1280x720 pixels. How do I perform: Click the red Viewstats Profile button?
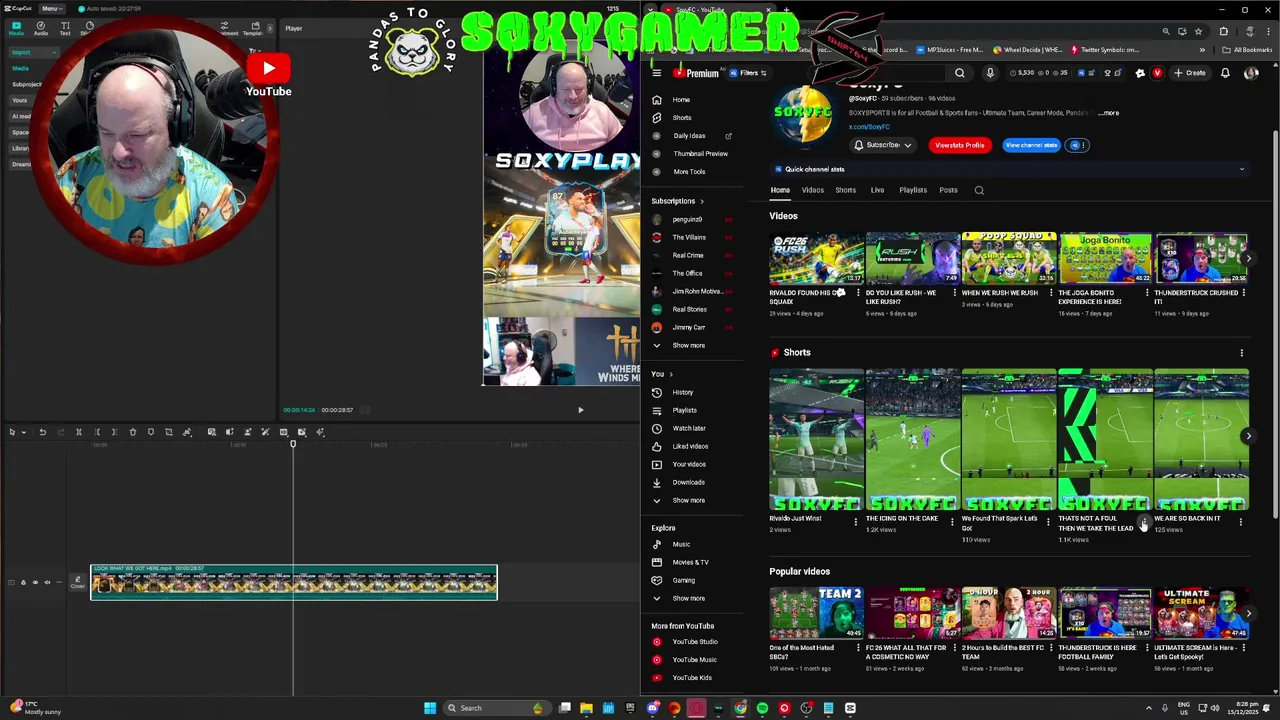pyautogui.click(x=959, y=145)
